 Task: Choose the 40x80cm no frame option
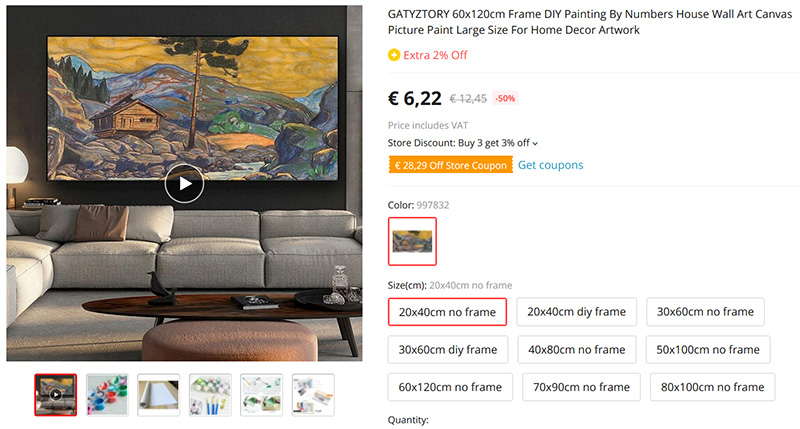tap(577, 349)
